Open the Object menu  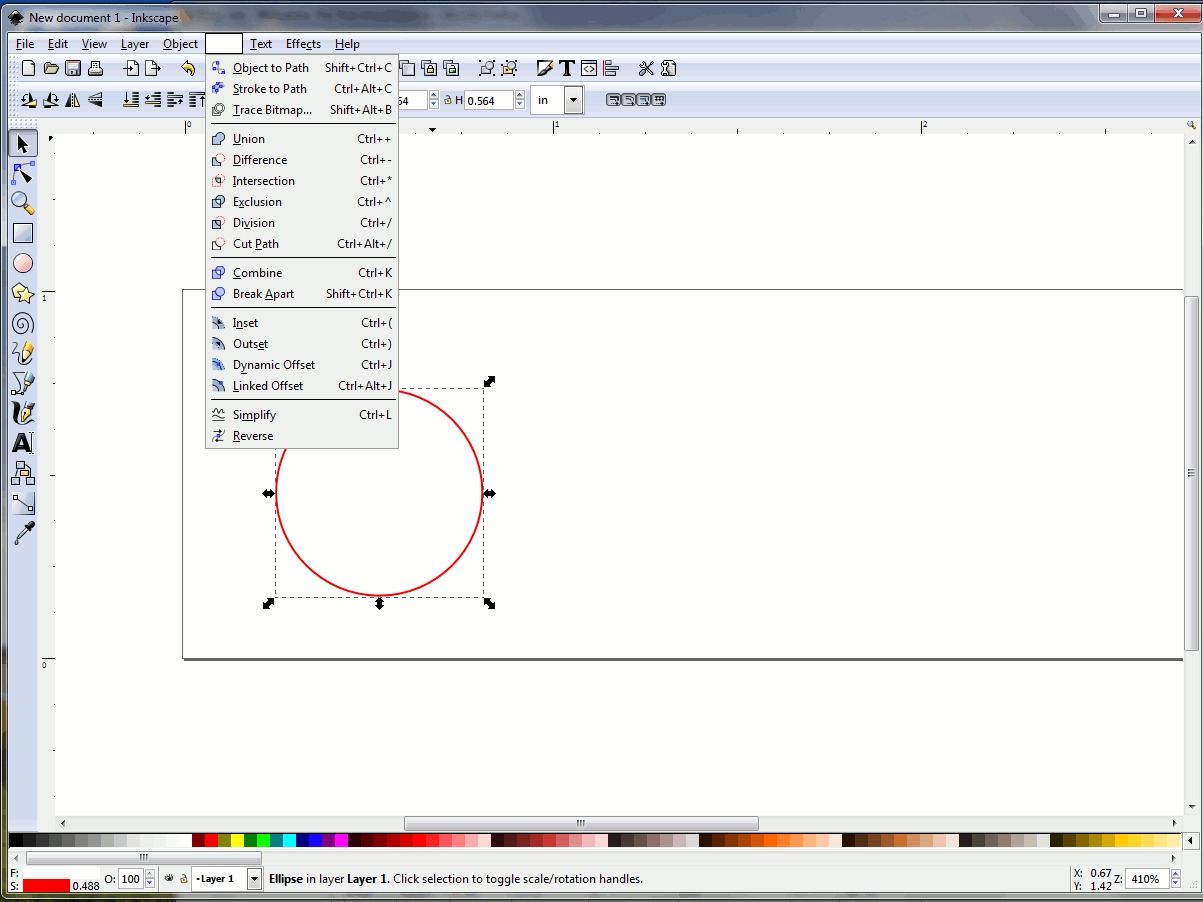pyautogui.click(x=181, y=44)
